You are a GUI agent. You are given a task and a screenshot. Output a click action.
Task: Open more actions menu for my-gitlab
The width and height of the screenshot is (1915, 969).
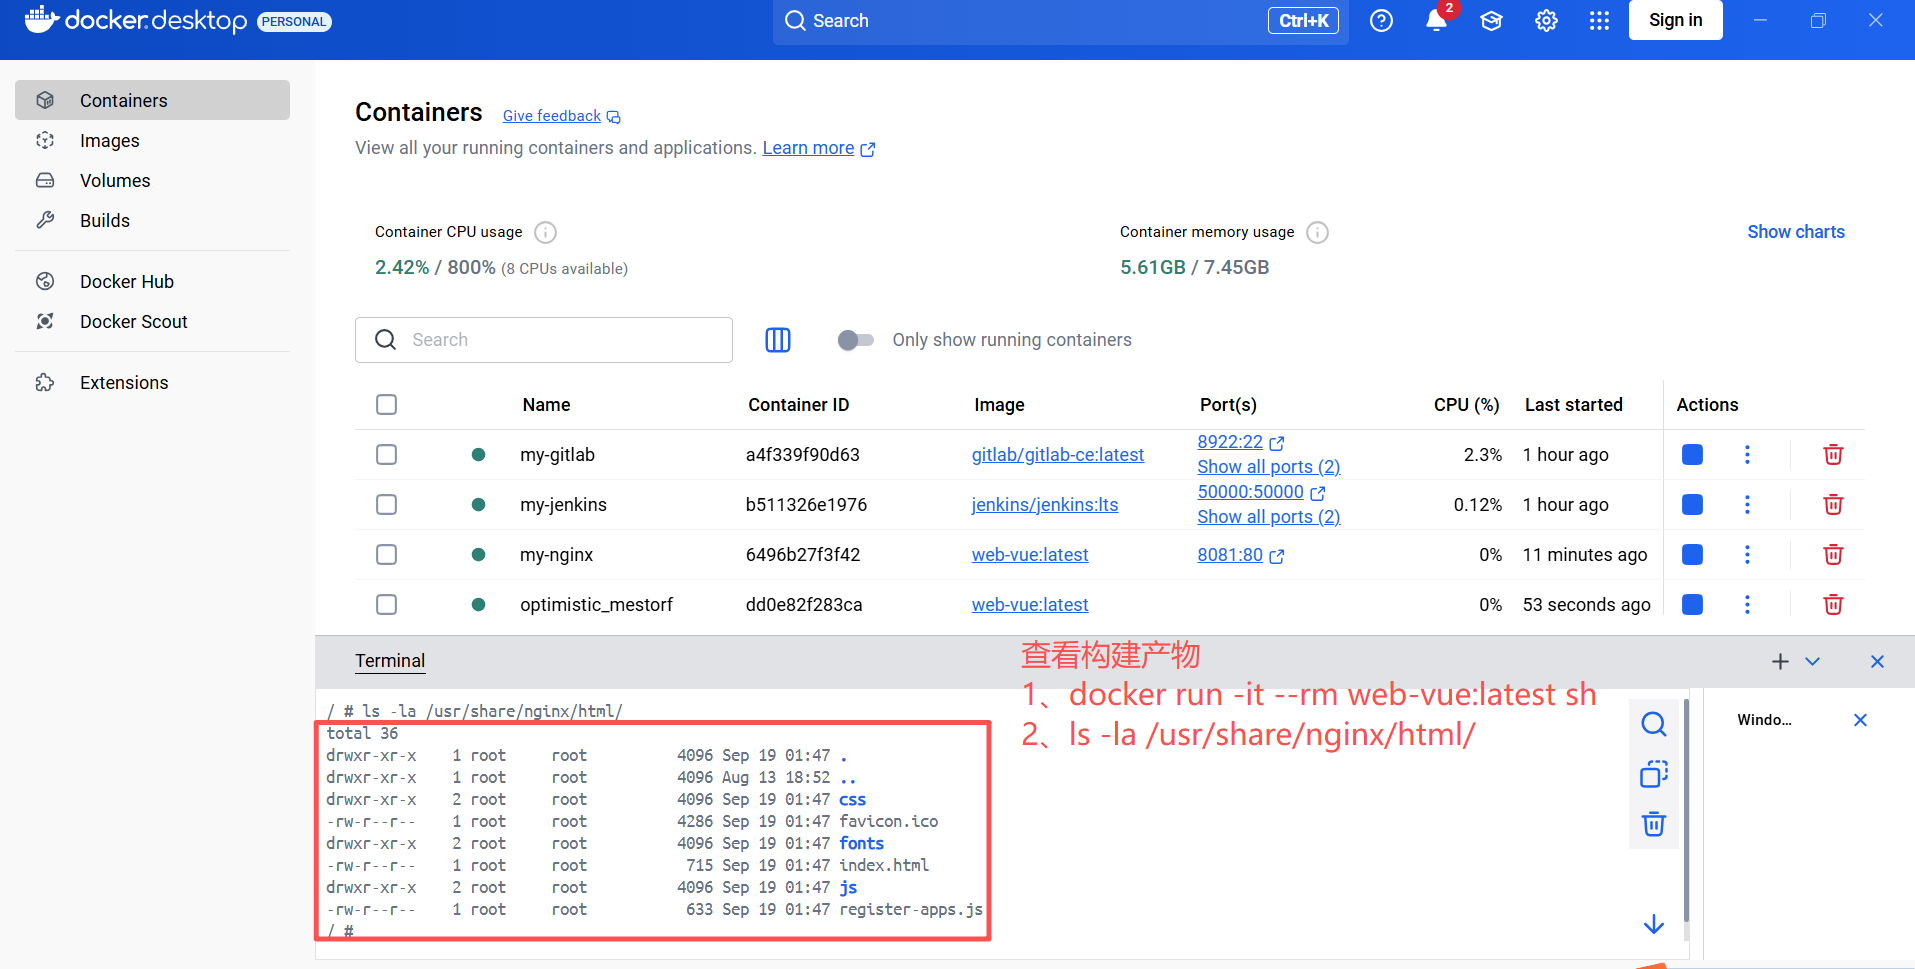(1747, 454)
